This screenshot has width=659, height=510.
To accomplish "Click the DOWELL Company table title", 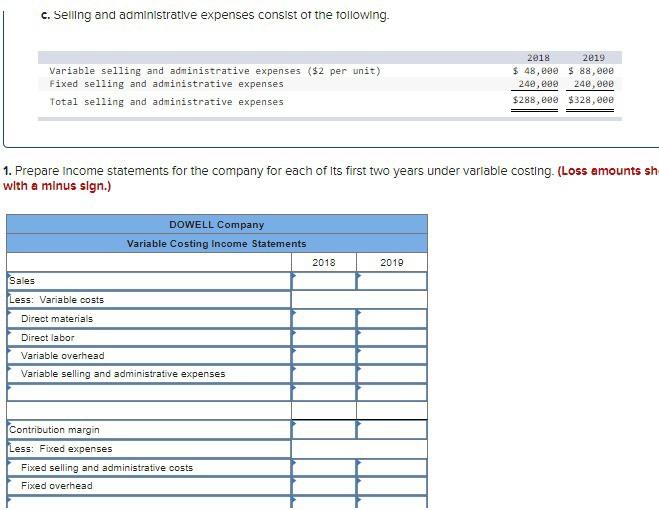I will tap(216, 225).
